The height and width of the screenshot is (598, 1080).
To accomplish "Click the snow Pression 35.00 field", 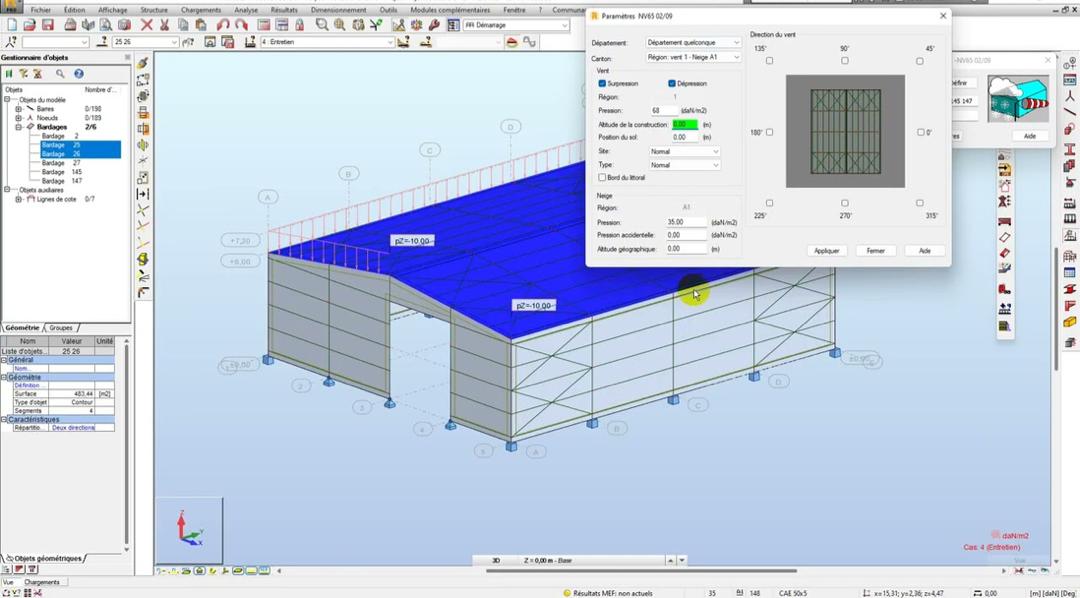I will (687, 223).
